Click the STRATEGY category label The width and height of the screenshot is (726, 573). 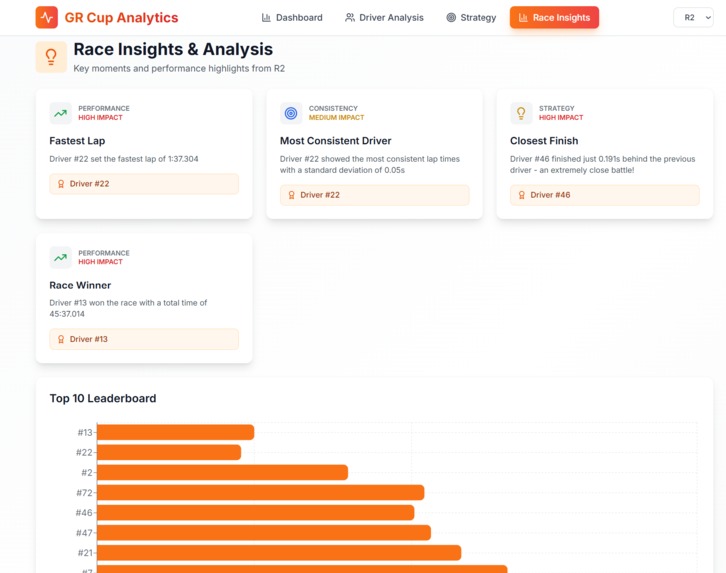pyautogui.click(x=557, y=108)
